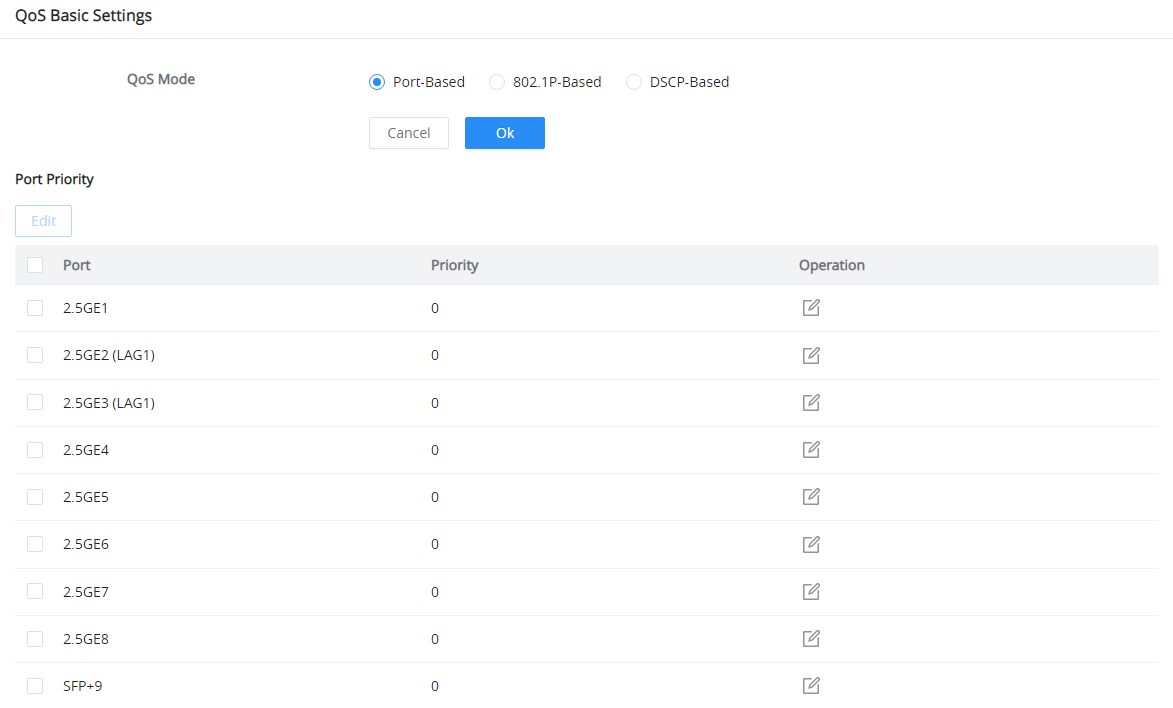Click the Port Priority section title
The height and width of the screenshot is (708, 1173).
pyautogui.click(x=54, y=179)
